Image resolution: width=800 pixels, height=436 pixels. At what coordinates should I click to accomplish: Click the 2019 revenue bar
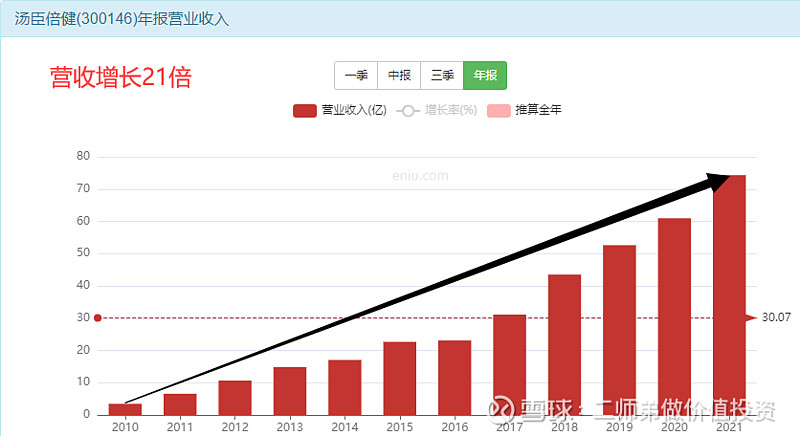pyautogui.click(x=619, y=329)
